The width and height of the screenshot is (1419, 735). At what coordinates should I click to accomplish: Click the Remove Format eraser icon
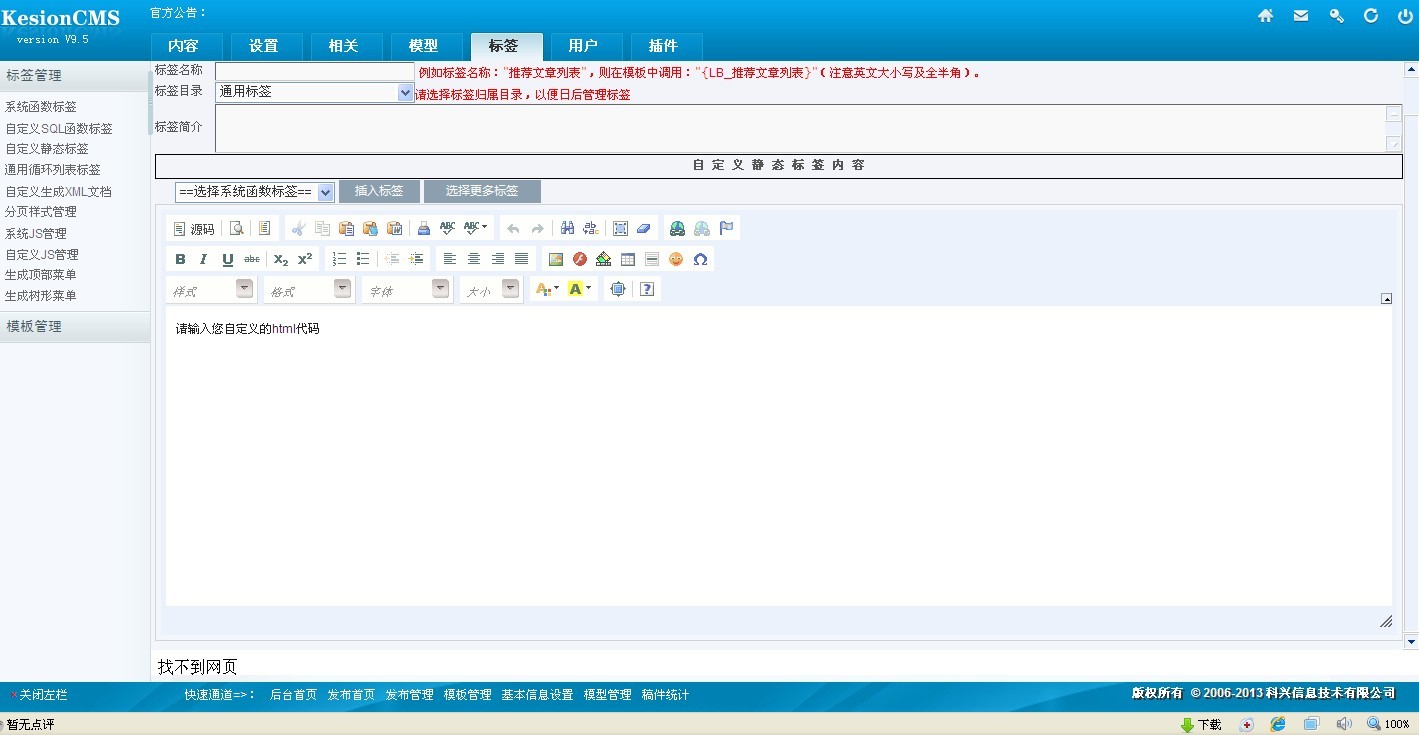pos(643,229)
